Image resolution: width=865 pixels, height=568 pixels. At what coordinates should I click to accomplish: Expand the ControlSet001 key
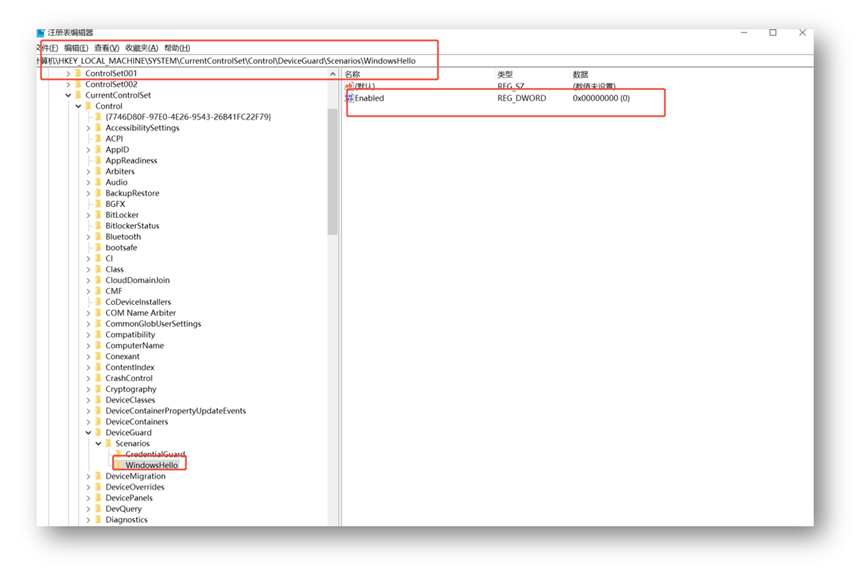(68, 73)
